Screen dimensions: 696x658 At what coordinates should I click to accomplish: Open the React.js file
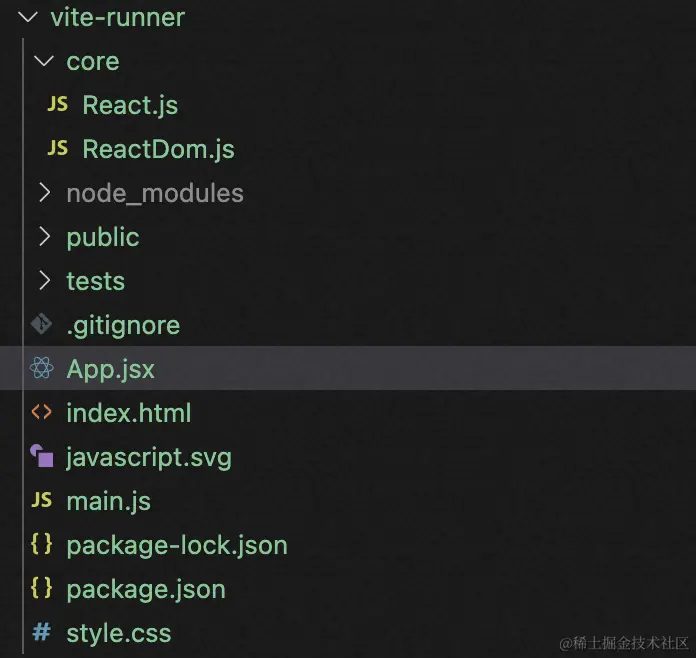[x=130, y=106]
